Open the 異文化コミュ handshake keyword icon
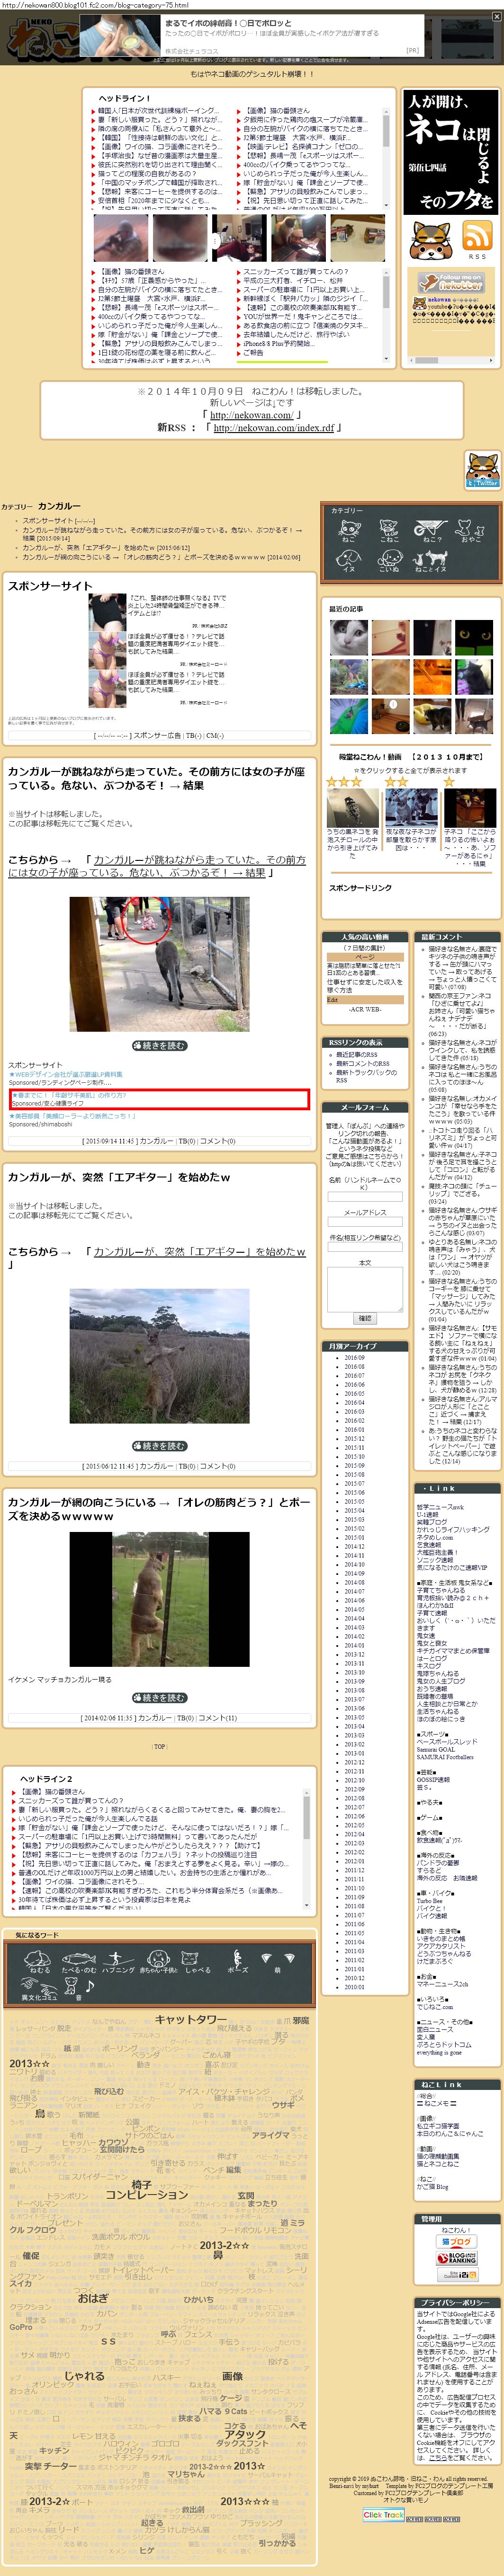This screenshot has width=504, height=2576. pyautogui.click(x=40, y=1990)
